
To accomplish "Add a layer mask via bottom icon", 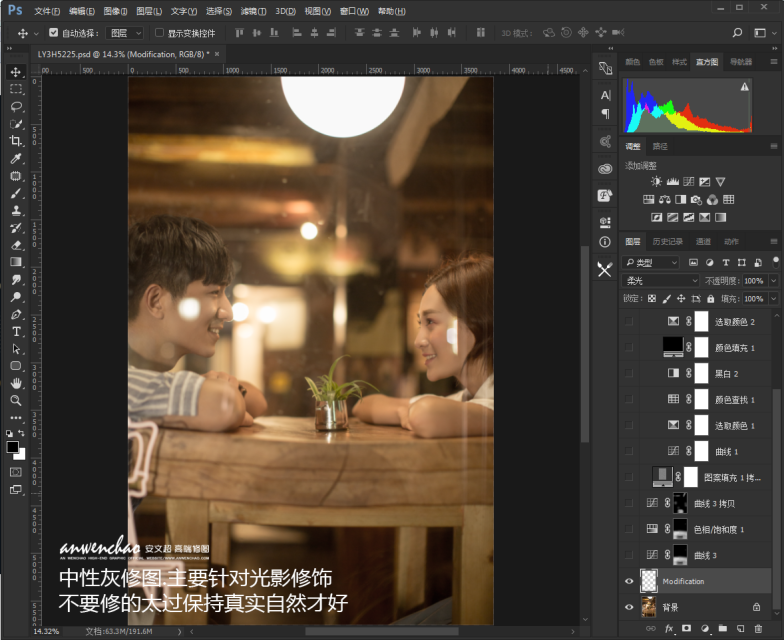I will [x=686, y=628].
